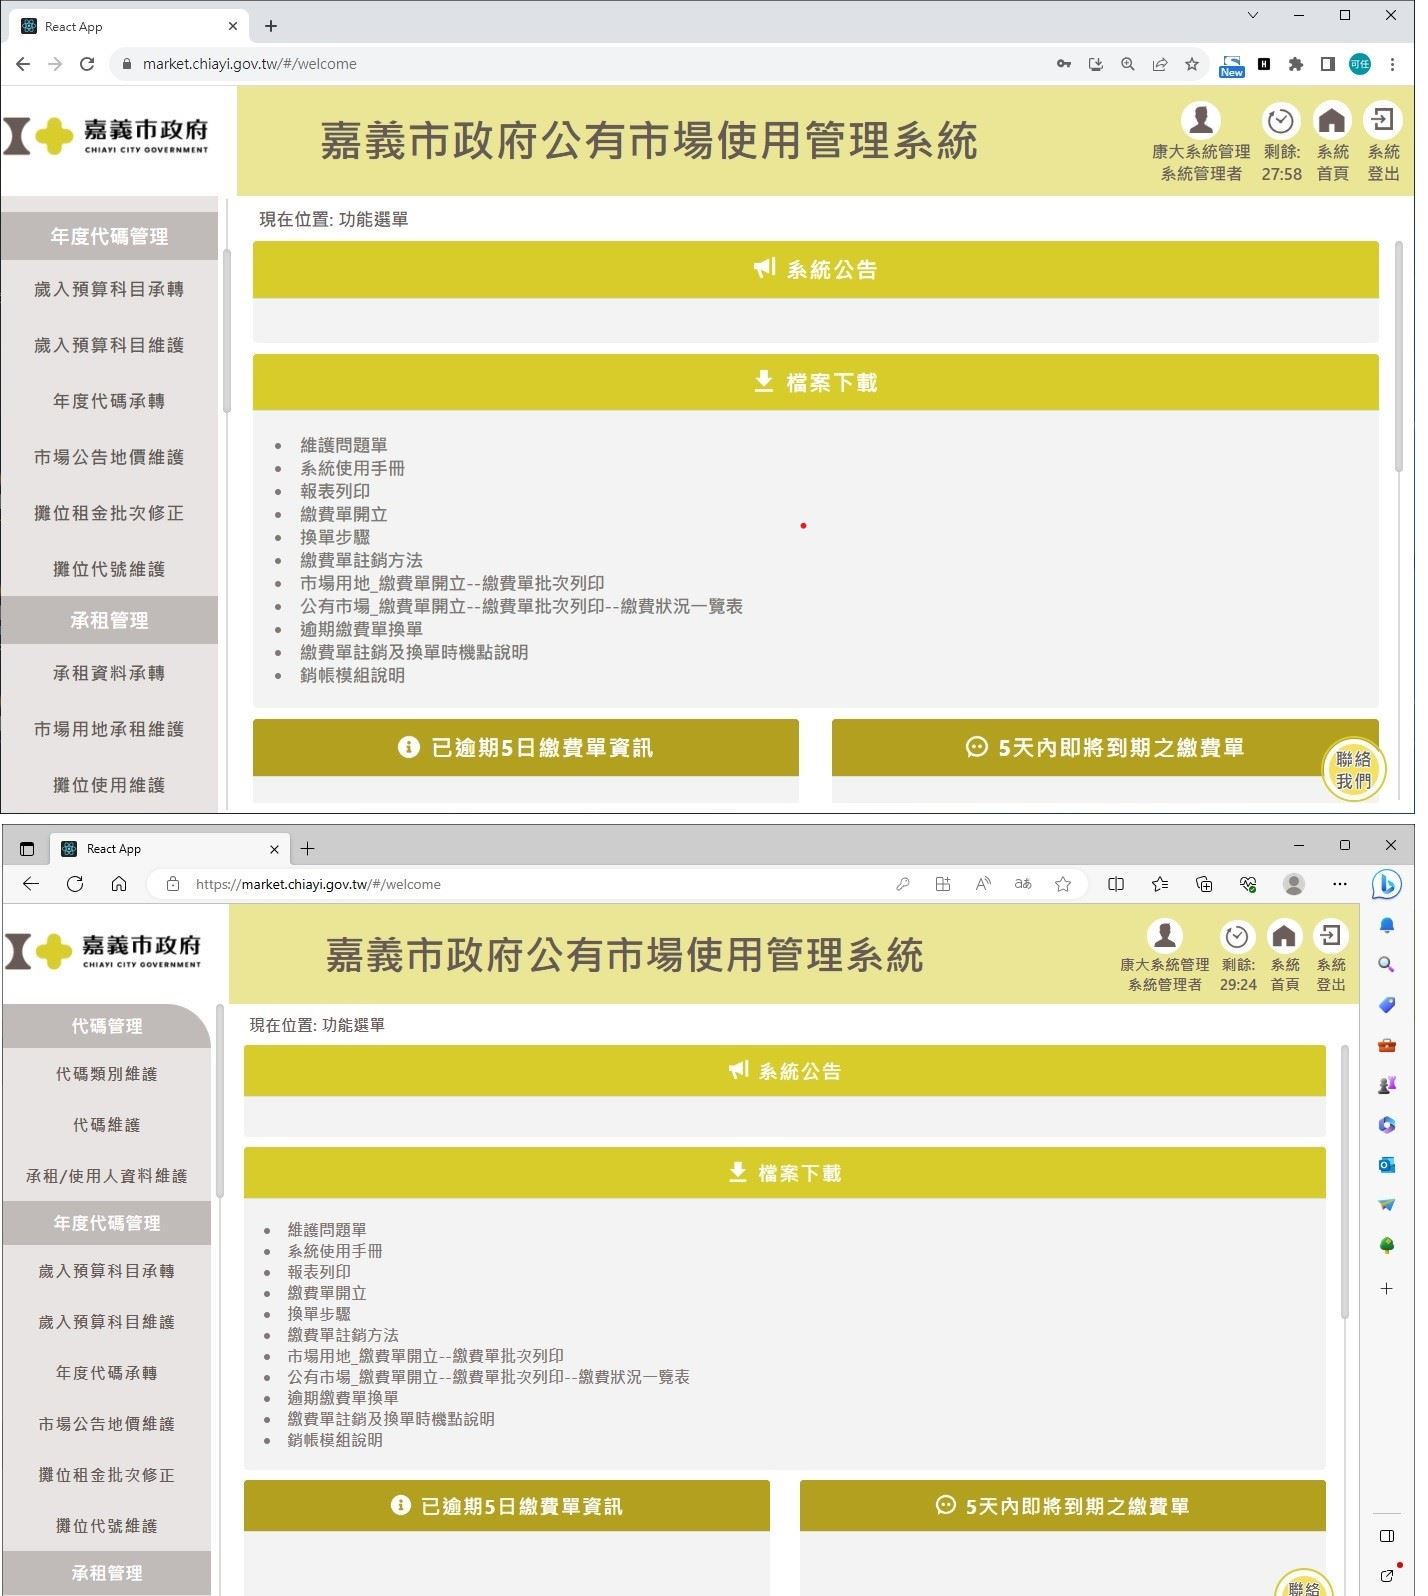Click the Edge home button

click(119, 884)
